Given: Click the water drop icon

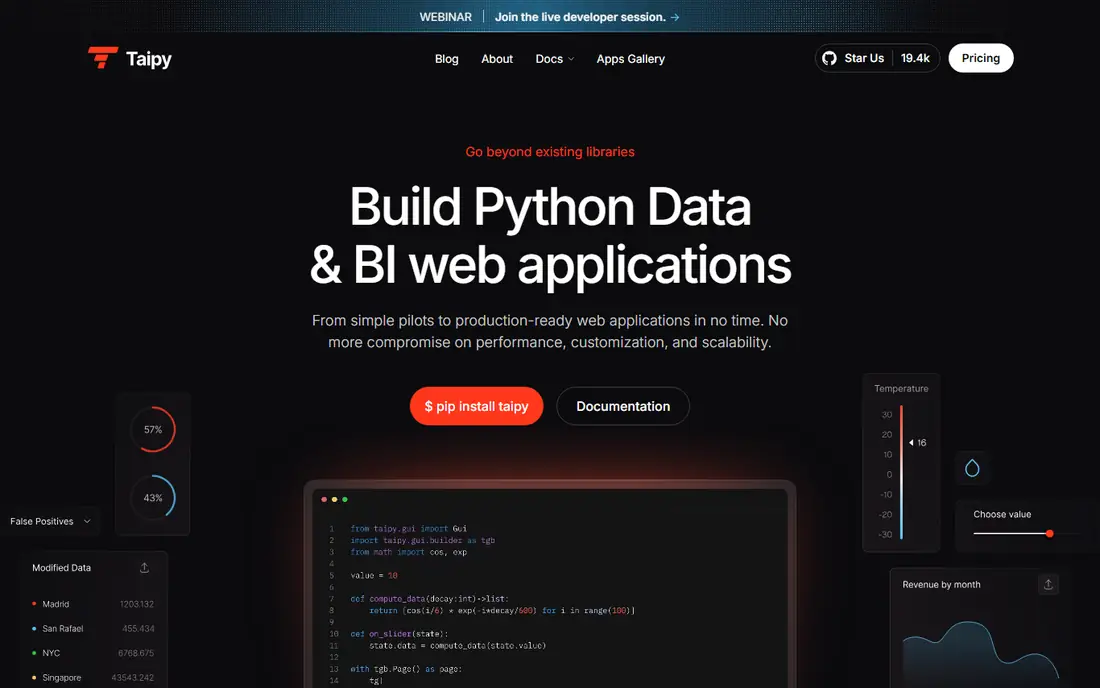Looking at the screenshot, I should click(972, 468).
